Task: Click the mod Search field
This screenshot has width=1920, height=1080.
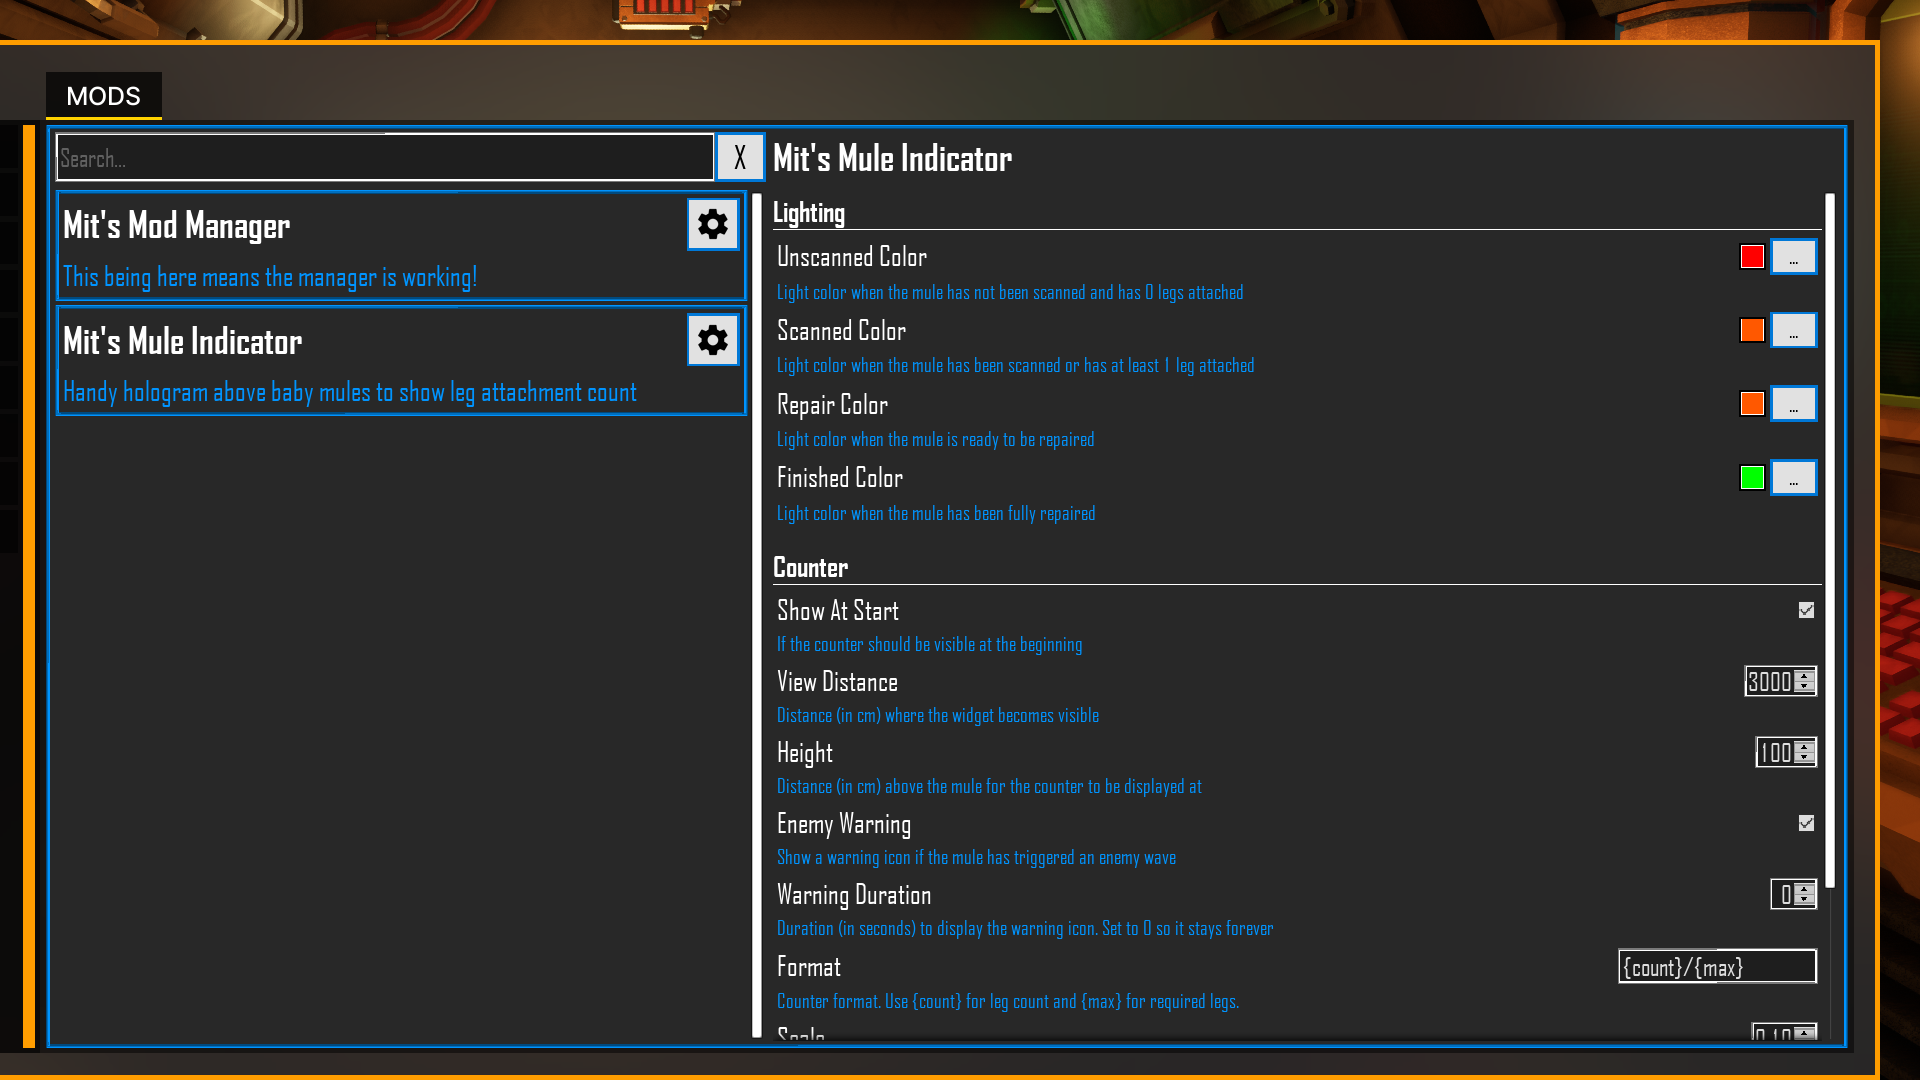Action: (x=385, y=157)
